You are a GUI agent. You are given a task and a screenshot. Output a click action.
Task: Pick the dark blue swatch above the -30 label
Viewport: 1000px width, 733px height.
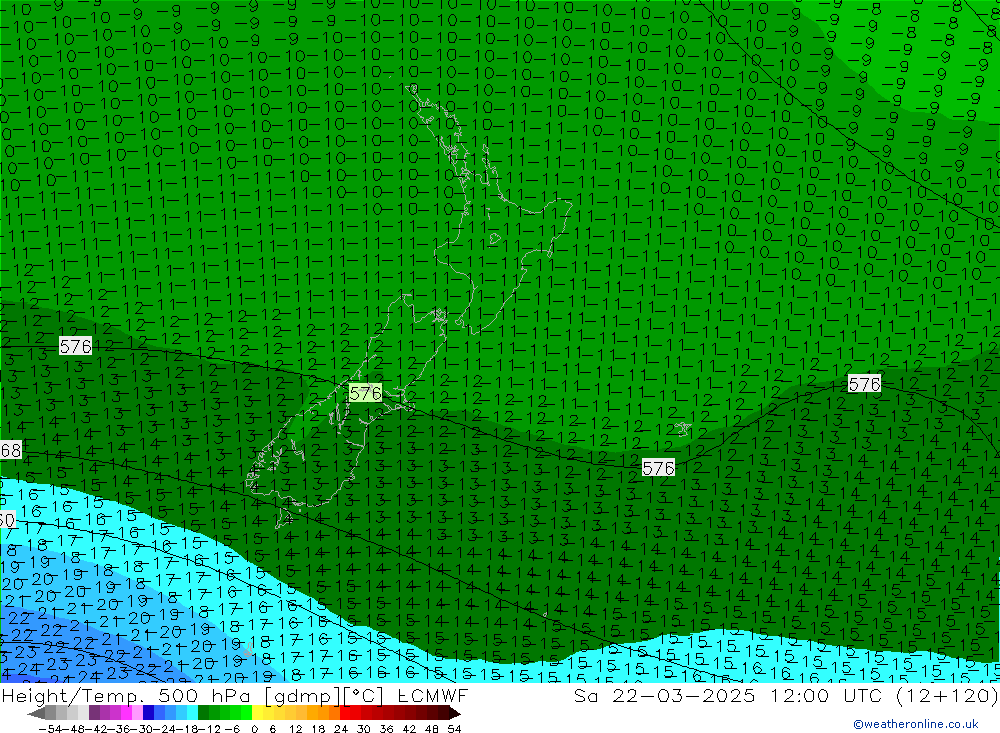coord(148,713)
